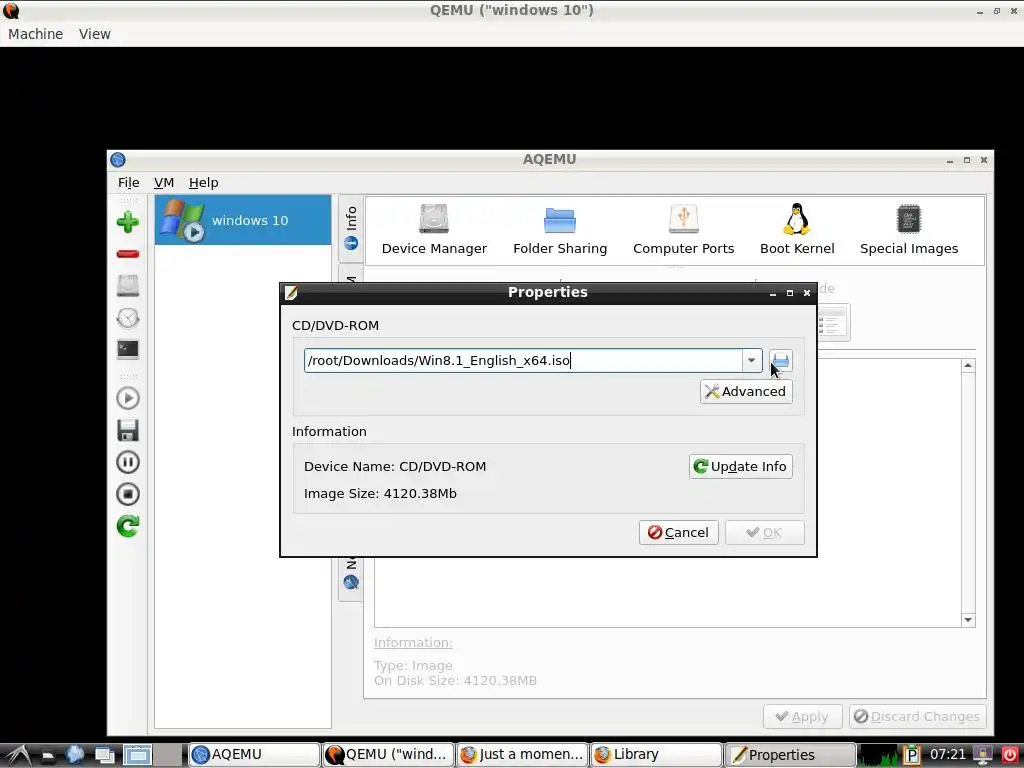
Task: Expand the CD/DVD-ROM path dropdown
Action: [752, 360]
